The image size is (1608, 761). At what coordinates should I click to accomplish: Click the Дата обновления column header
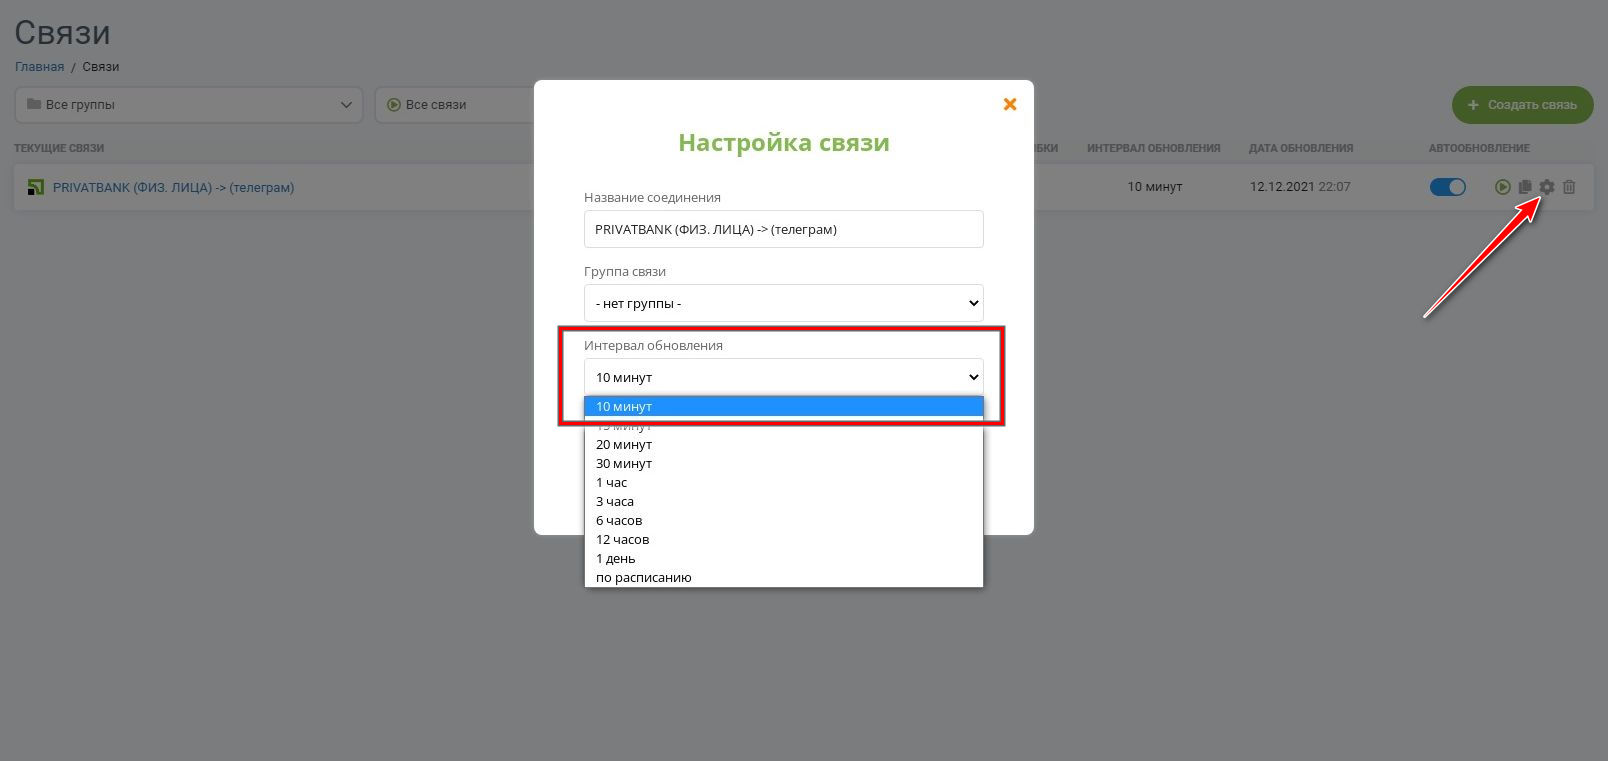point(1301,148)
